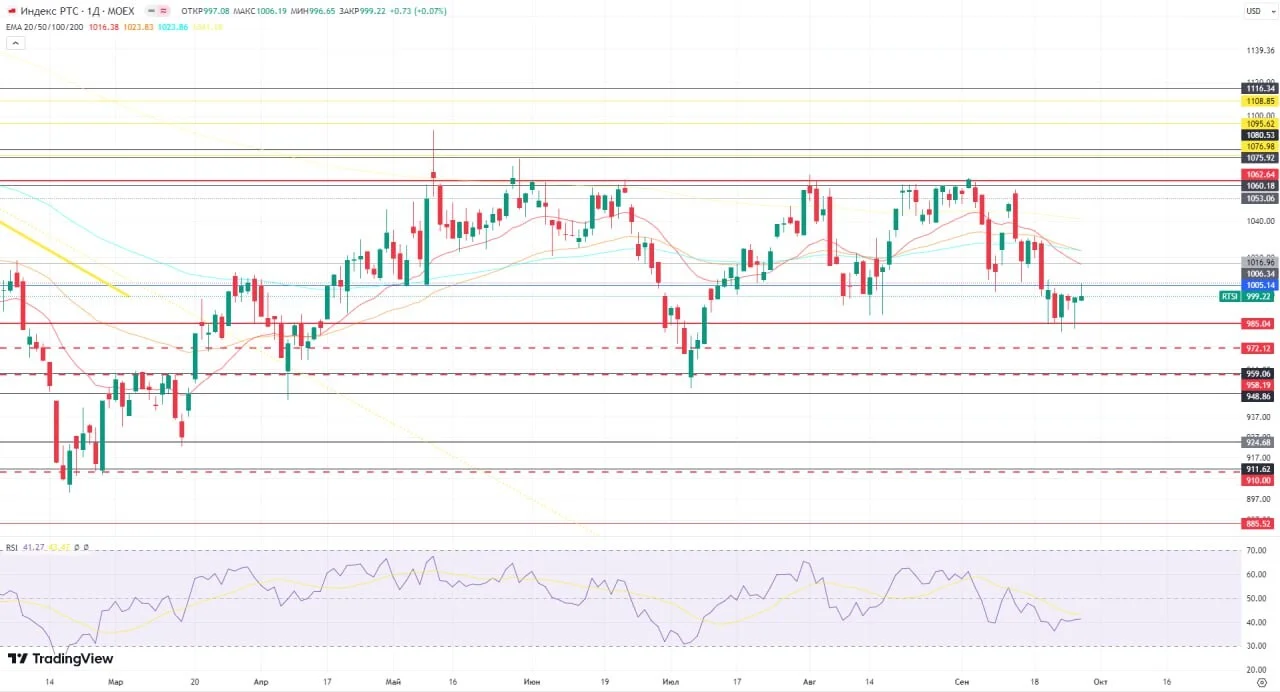Click the orange 1023.83 EMA value
Image resolution: width=1280 pixels, height=692 pixels.
click(138, 27)
